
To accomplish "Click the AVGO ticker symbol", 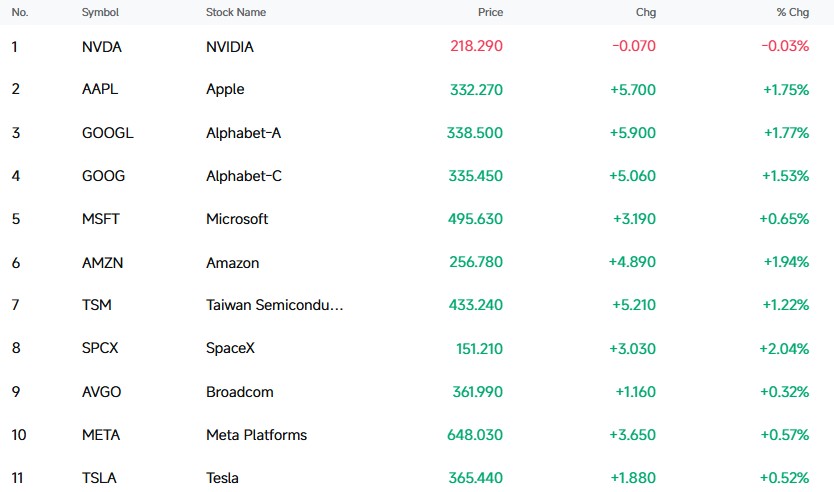I will [x=101, y=392].
